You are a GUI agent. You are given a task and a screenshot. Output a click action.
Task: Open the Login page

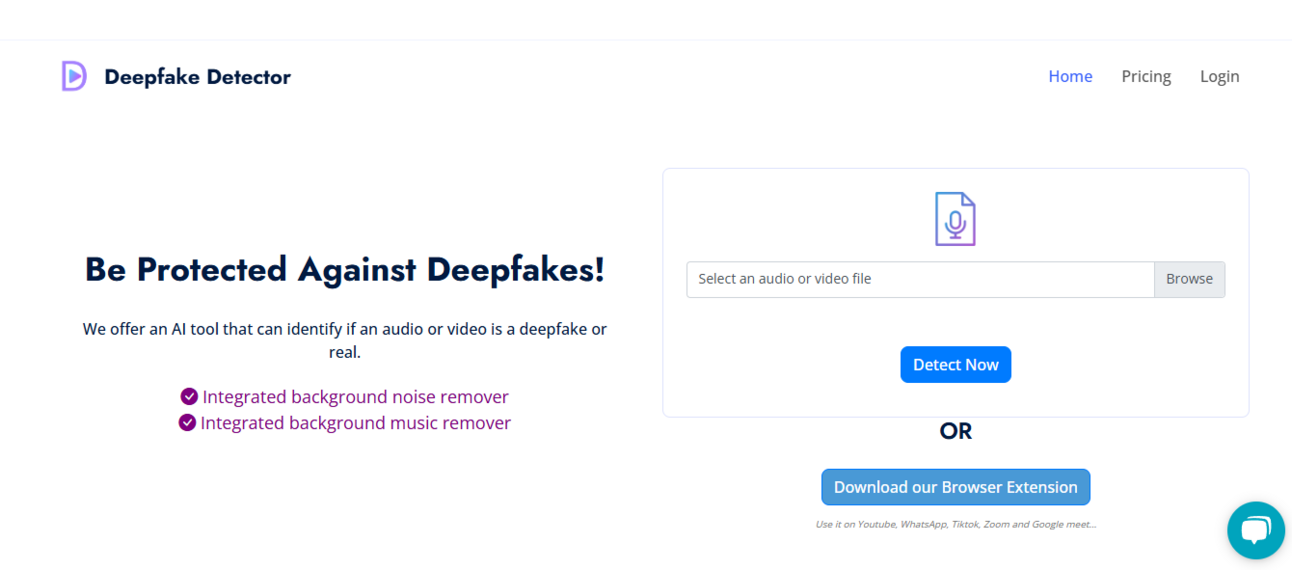click(x=1219, y=76)
